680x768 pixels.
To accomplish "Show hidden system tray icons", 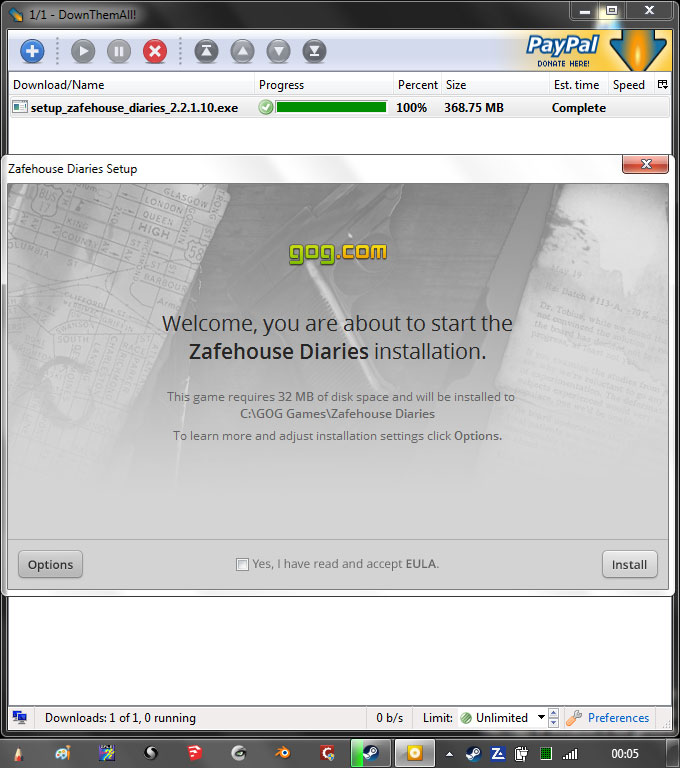I will (x=449, y=754).
